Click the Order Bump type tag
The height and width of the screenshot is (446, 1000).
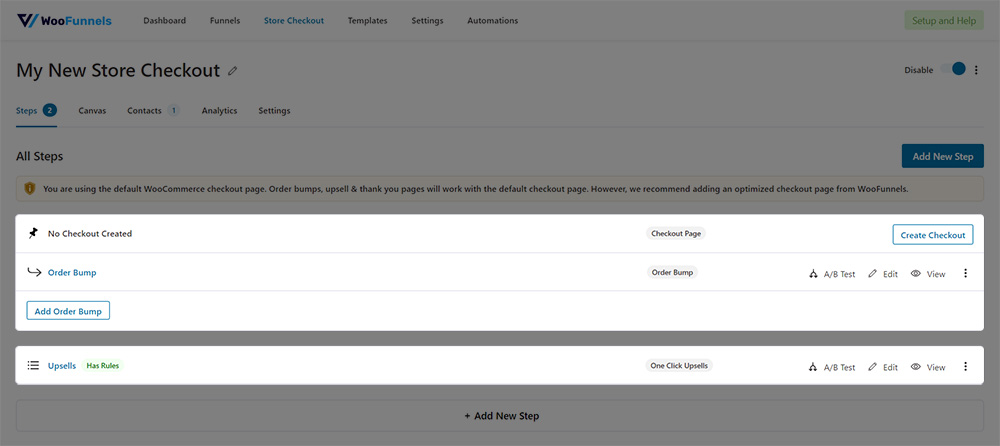pos(672,272)
